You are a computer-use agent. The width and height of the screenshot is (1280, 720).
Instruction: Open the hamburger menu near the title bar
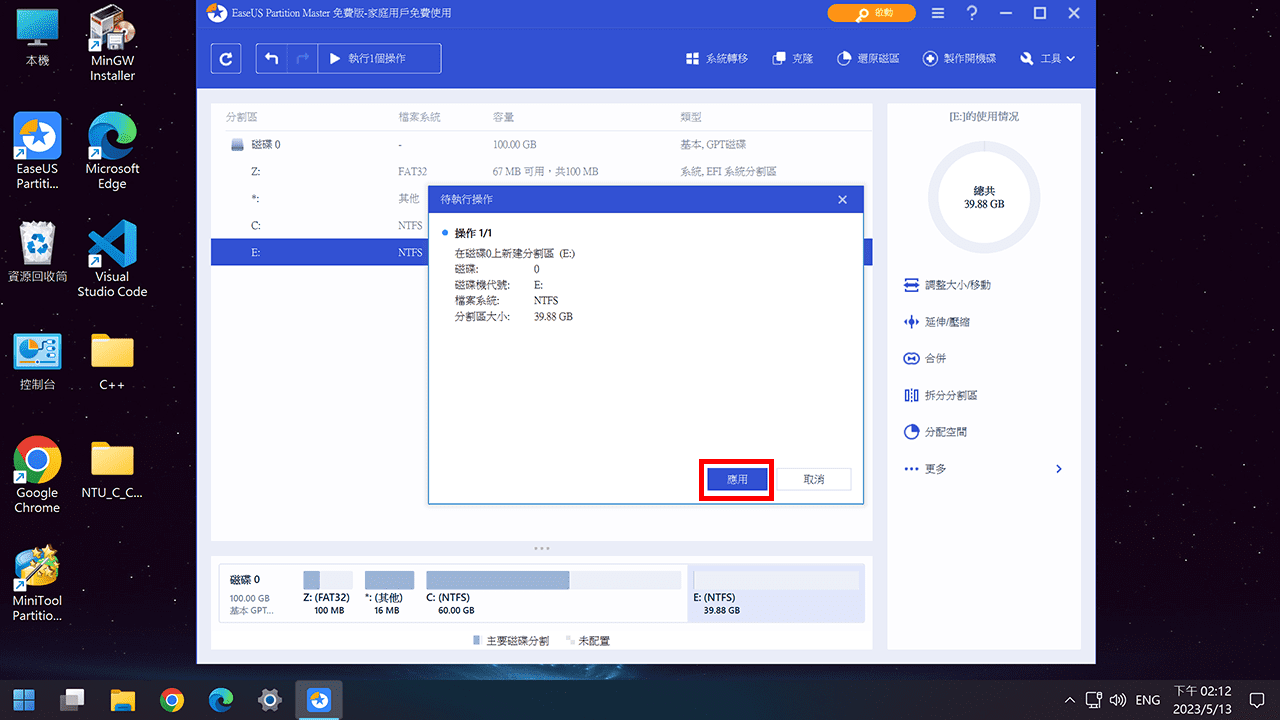937,13
